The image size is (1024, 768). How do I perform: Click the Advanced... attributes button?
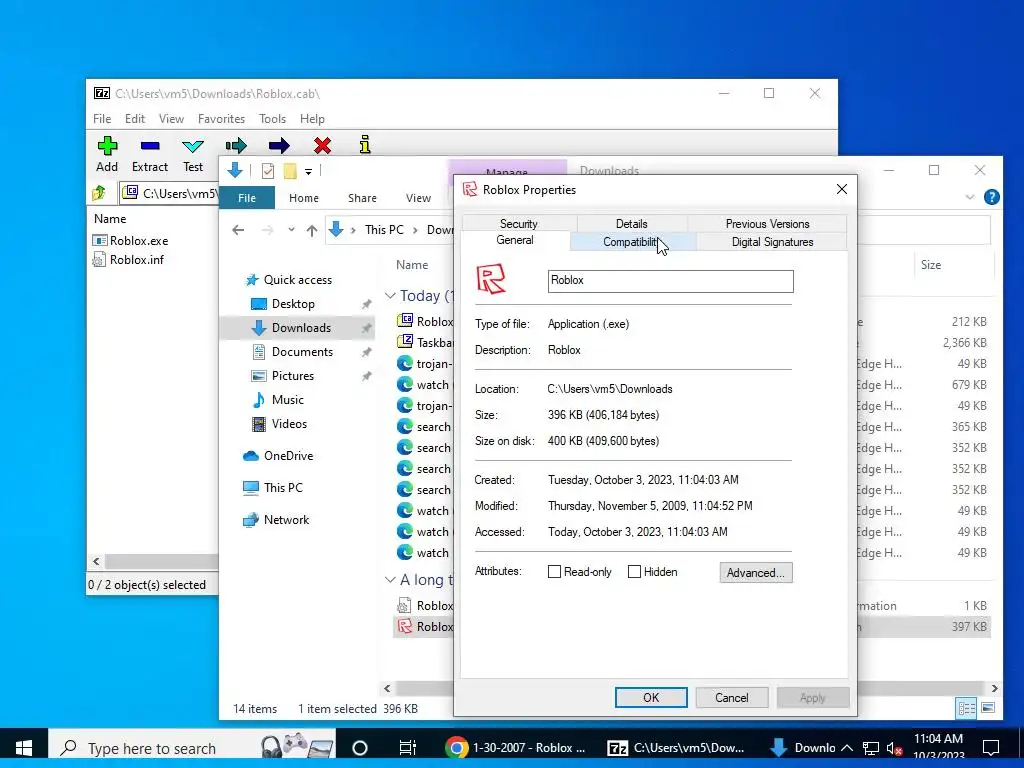point(756,572)
